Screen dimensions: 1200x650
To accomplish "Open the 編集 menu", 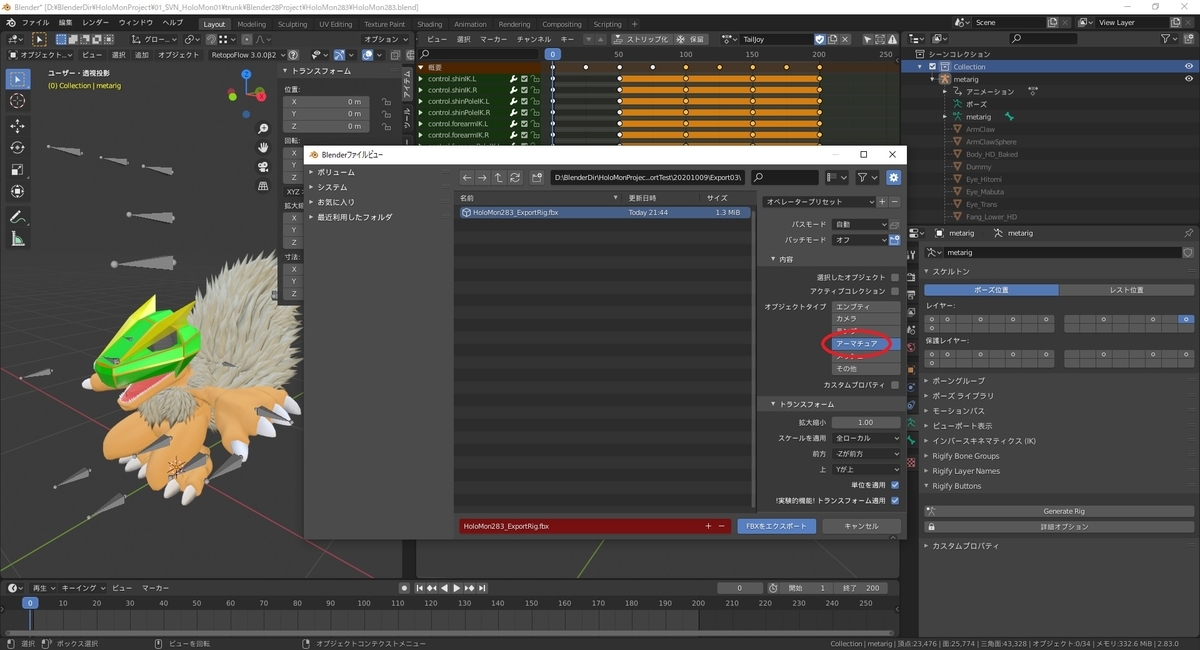I will pos(65,22).
